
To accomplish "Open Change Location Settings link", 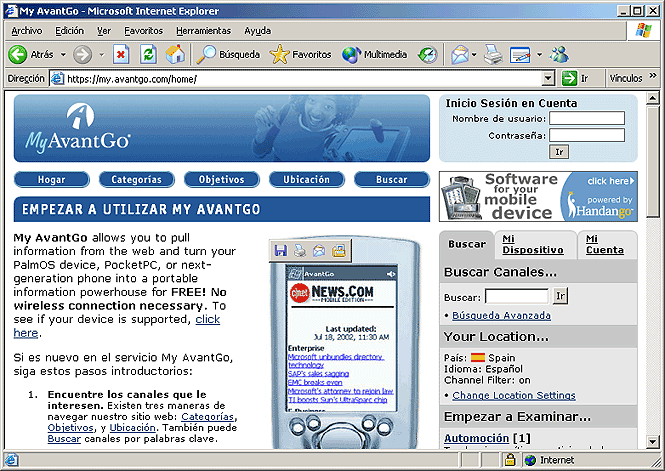I will tap(514, 395).
